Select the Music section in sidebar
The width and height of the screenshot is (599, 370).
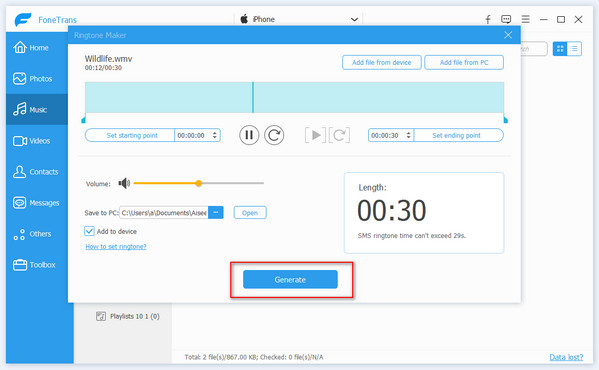pyautogui.click(x=36, y=110)
